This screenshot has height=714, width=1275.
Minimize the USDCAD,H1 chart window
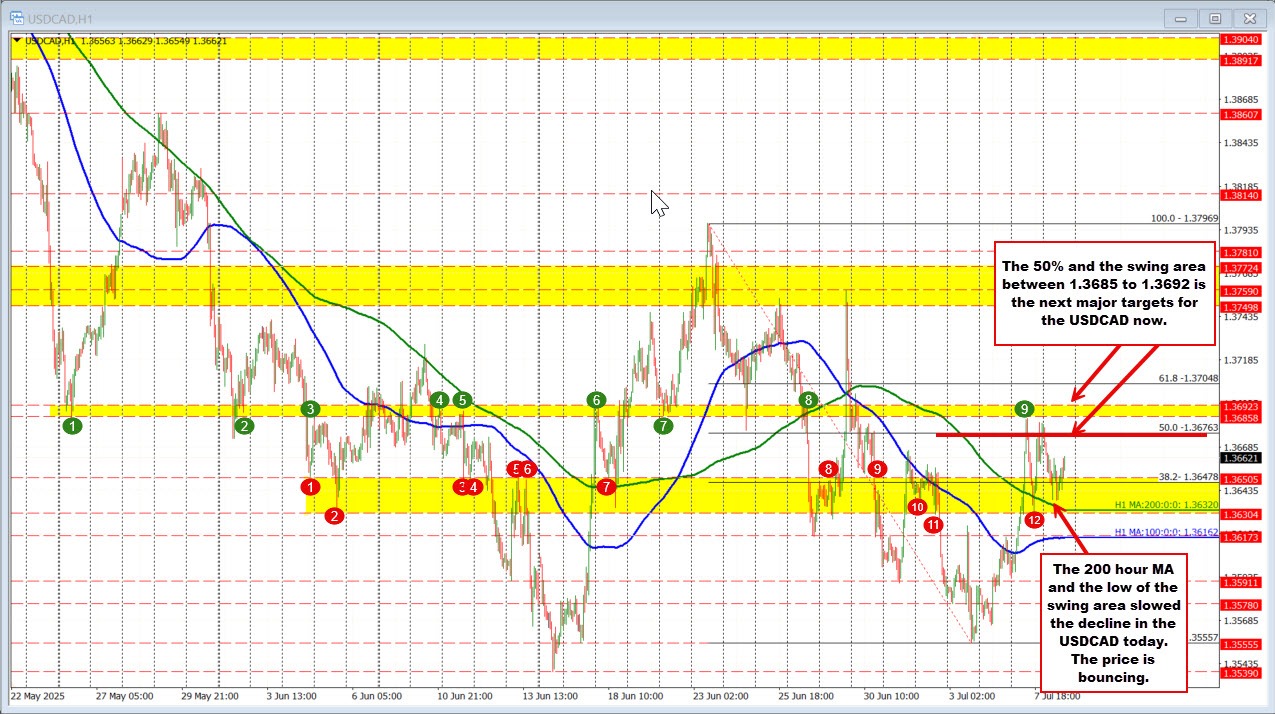(1180, 18)
